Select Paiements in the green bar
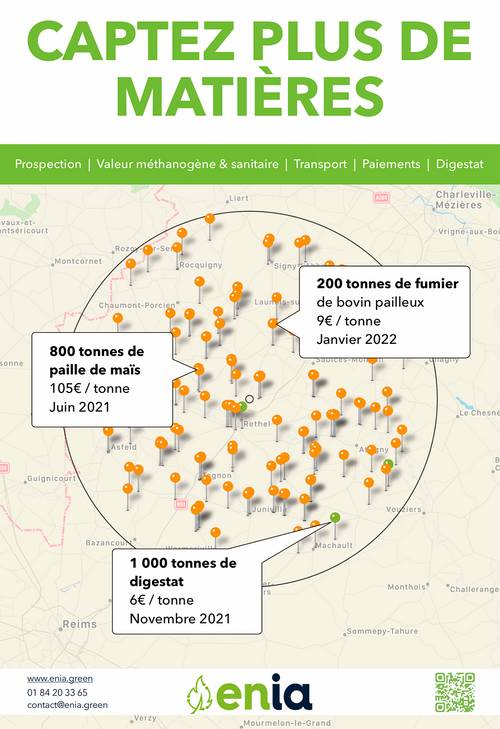The width and height of the screenshot is (500, 729). pyautogui.click(x=391, y=164)
